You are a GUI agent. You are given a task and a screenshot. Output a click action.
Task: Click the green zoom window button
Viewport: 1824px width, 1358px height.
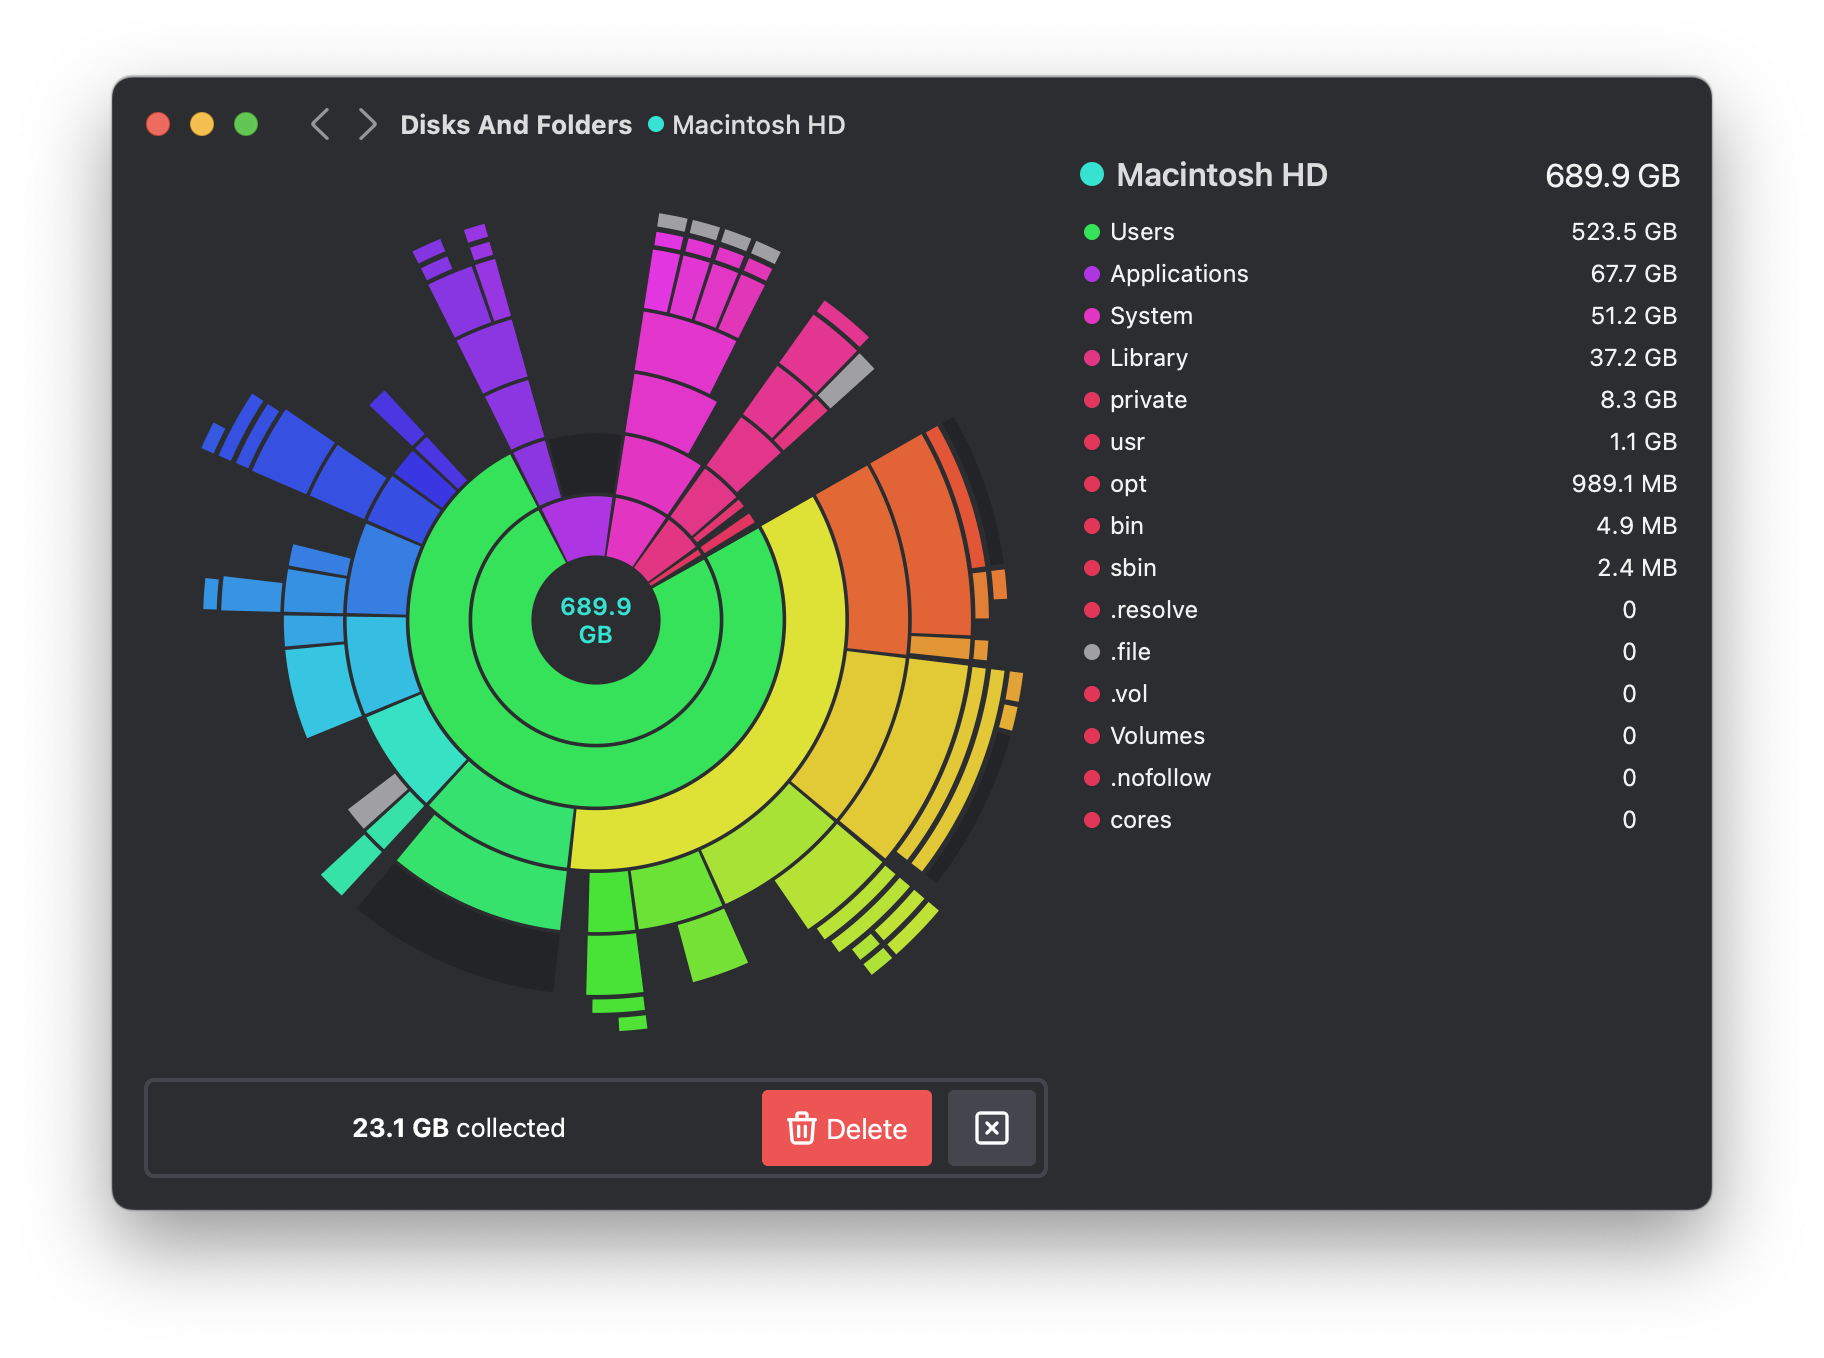pos(246,124)
